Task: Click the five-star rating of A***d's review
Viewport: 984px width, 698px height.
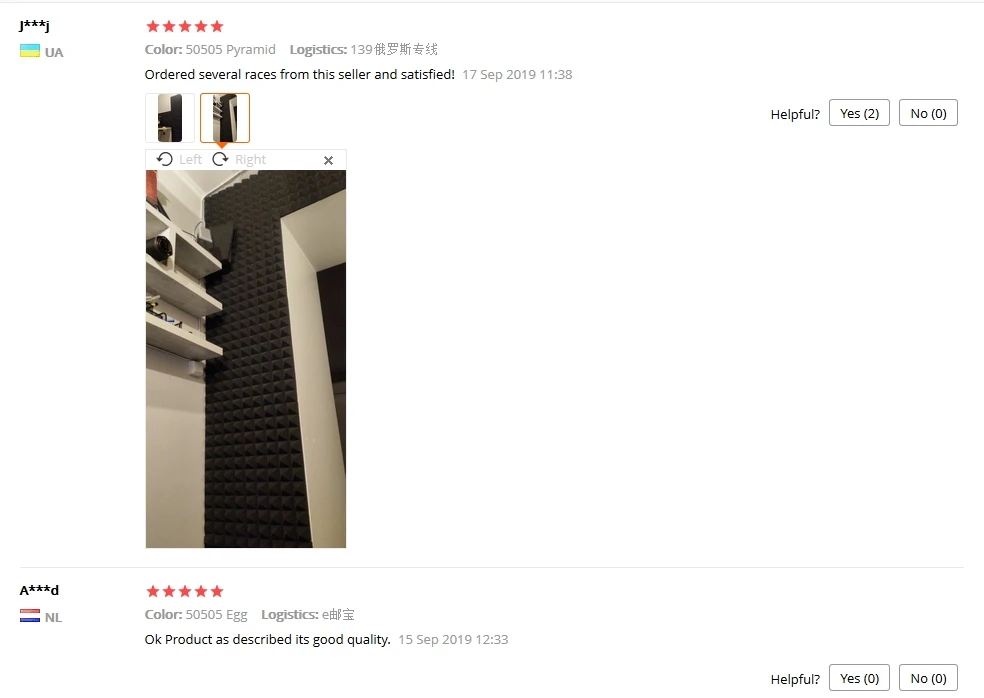Action: click(184, 591)
